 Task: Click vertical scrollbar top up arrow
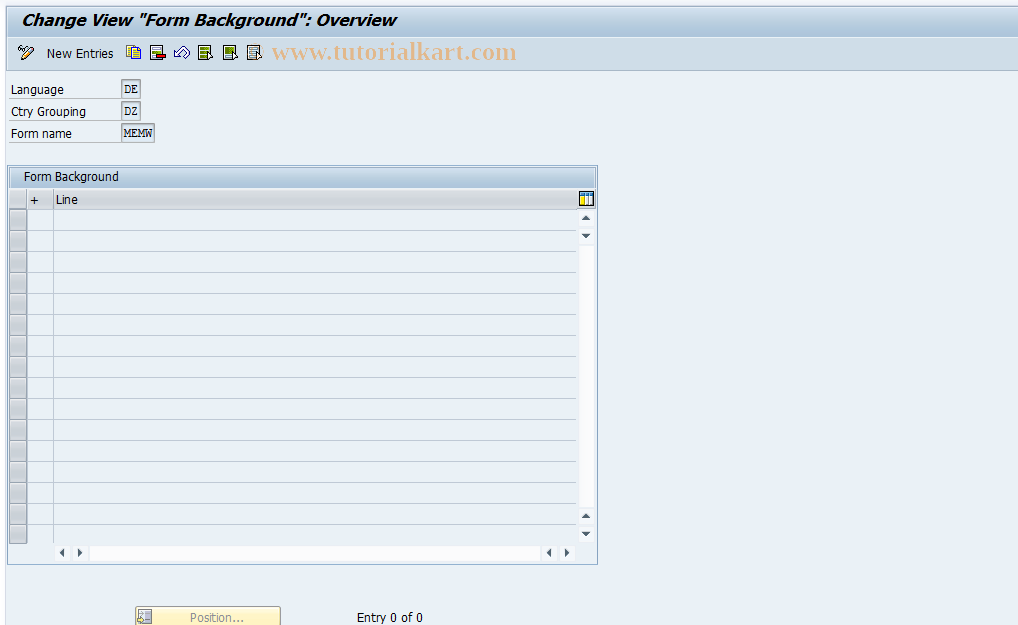pyautogui.click(x=586, y=218)
